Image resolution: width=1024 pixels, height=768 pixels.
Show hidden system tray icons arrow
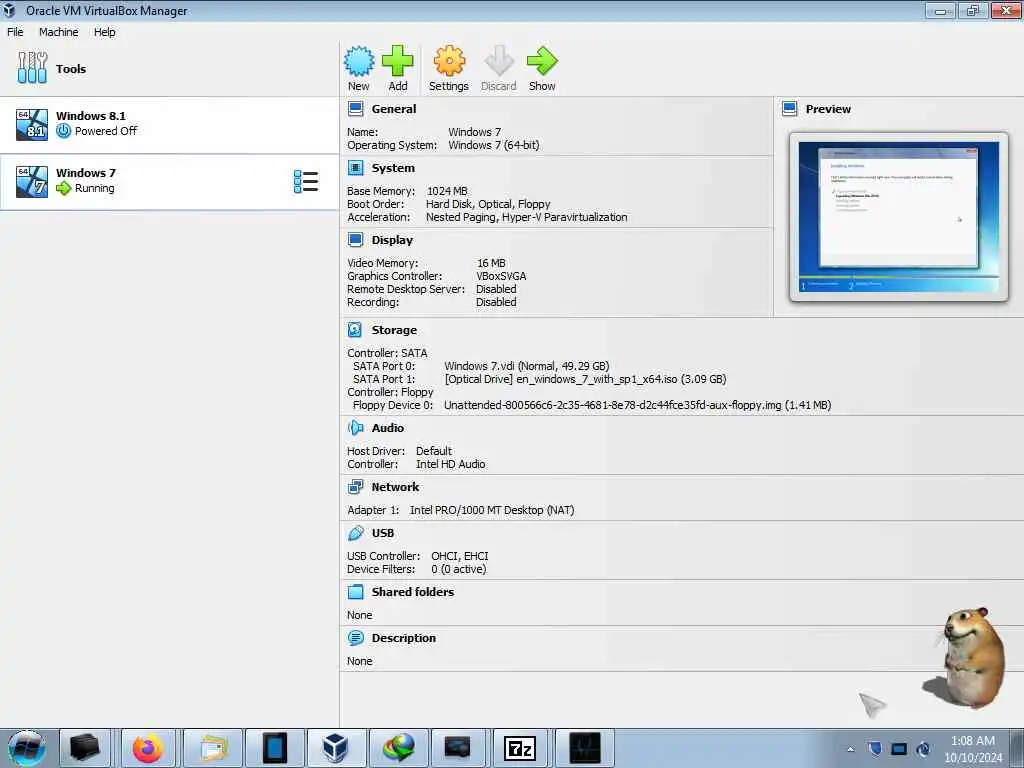point(850,749)
